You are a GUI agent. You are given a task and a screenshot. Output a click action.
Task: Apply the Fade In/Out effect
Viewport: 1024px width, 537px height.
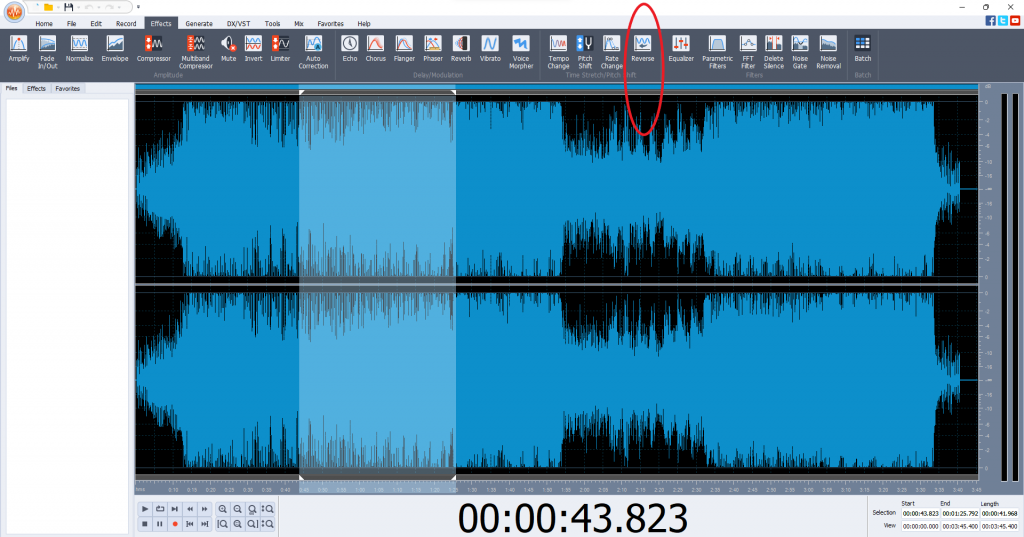47,52
